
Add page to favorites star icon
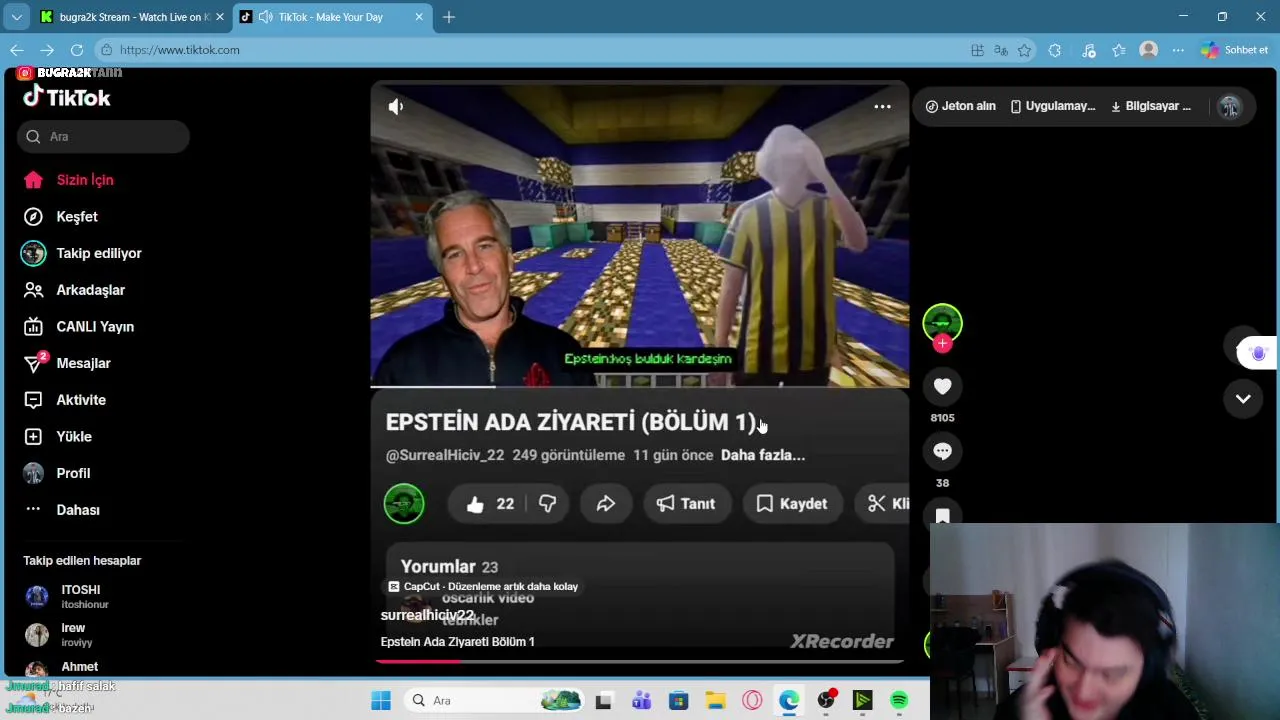click(x=1024, y=50)
